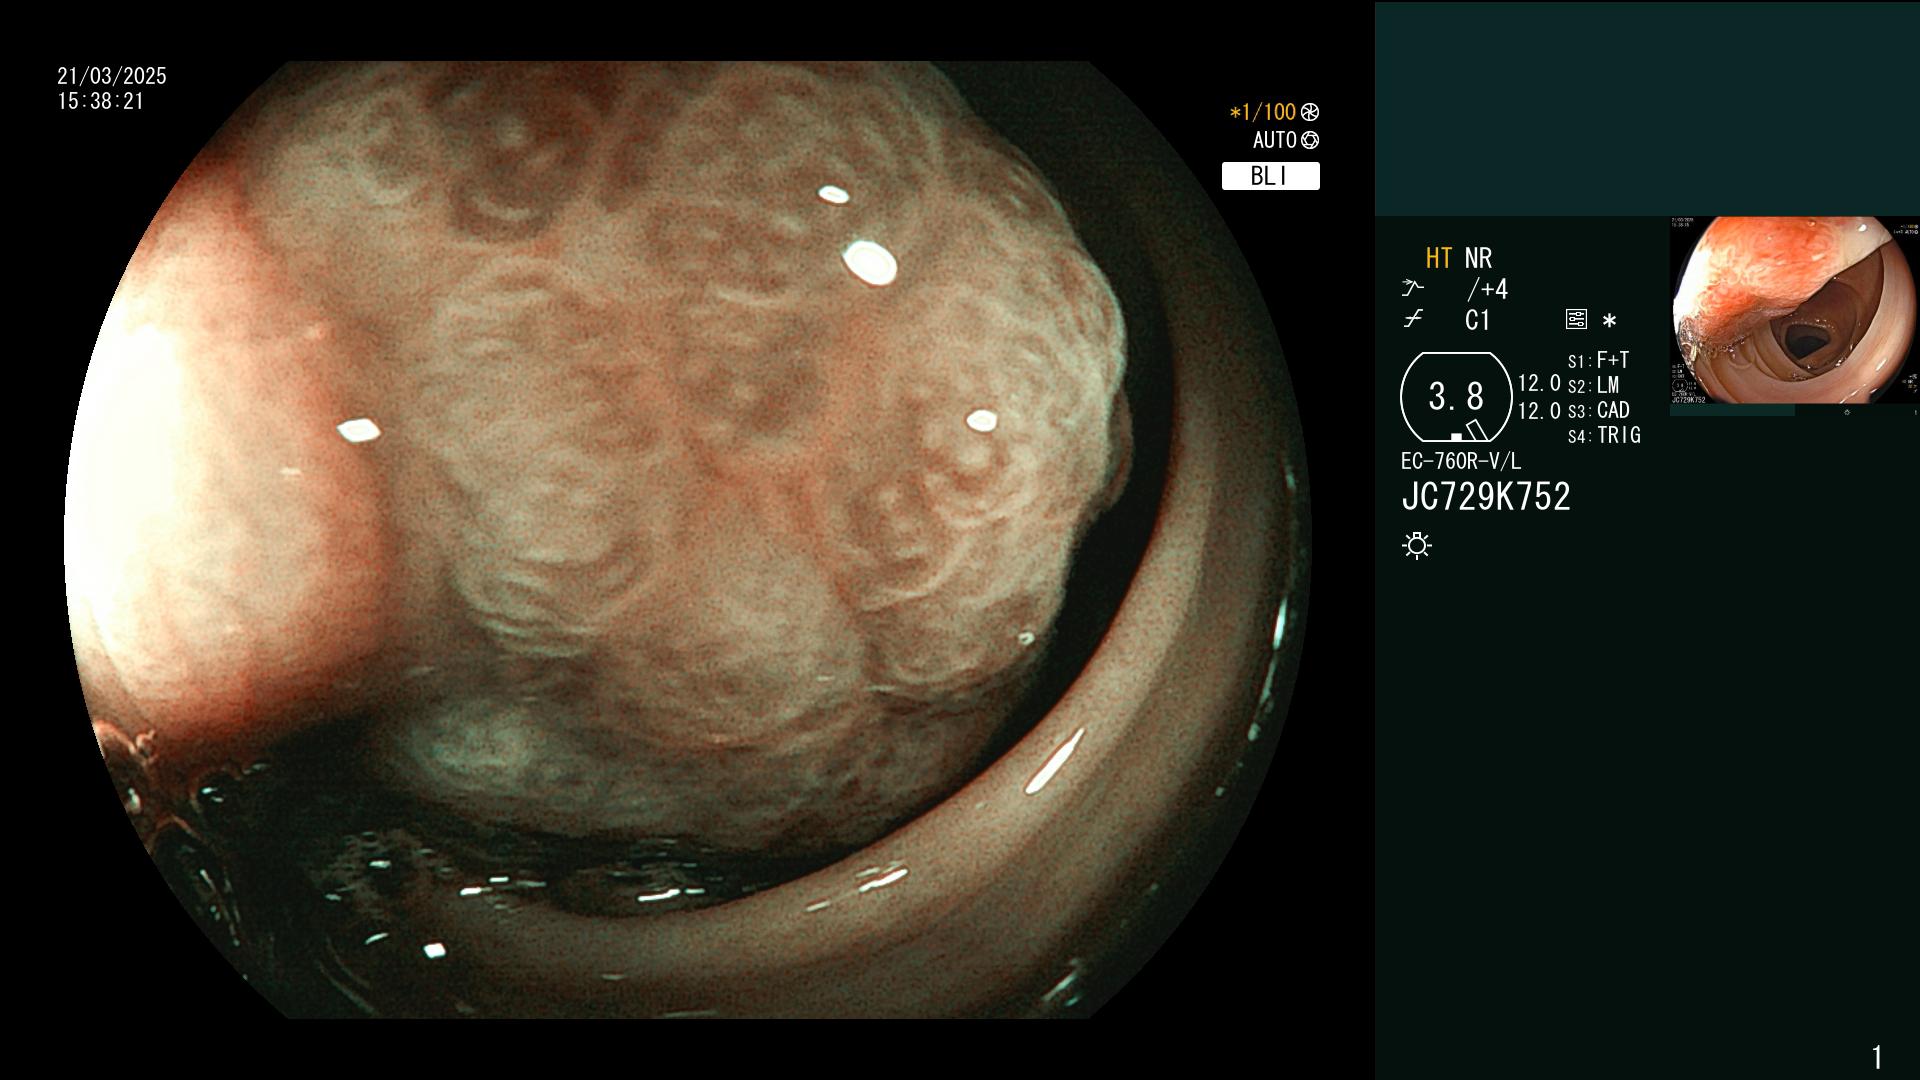Click the /+4 enhancement value

[x=1487, y=290]
